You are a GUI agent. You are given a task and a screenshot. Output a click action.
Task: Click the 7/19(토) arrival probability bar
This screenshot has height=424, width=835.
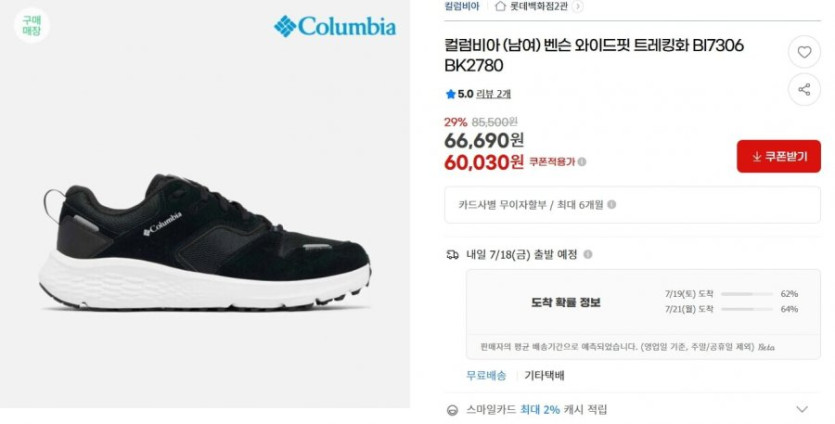tap(747, 294)
